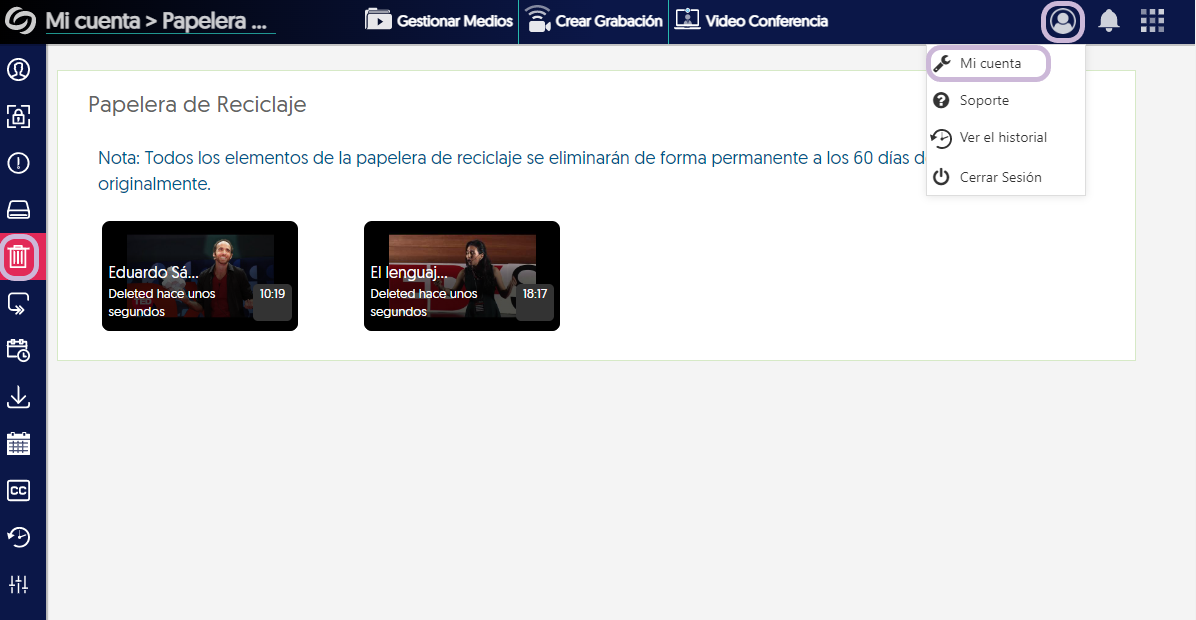1196x620 pixels.
Task: Choose Ver el historial menu entry
Action: pos(1005,137)
